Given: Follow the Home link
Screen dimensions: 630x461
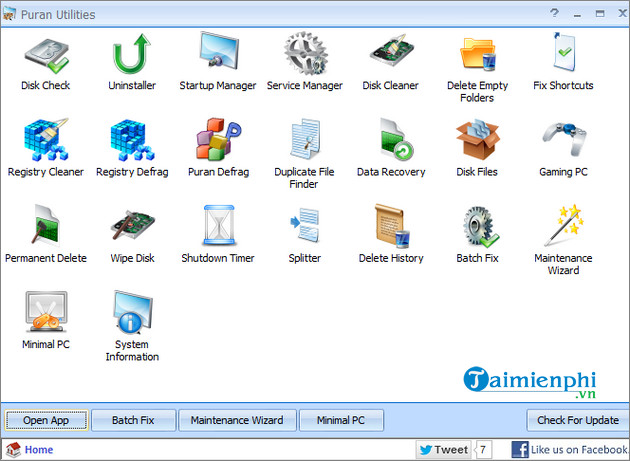Looking at the screenshot, I should coord(39,450).
